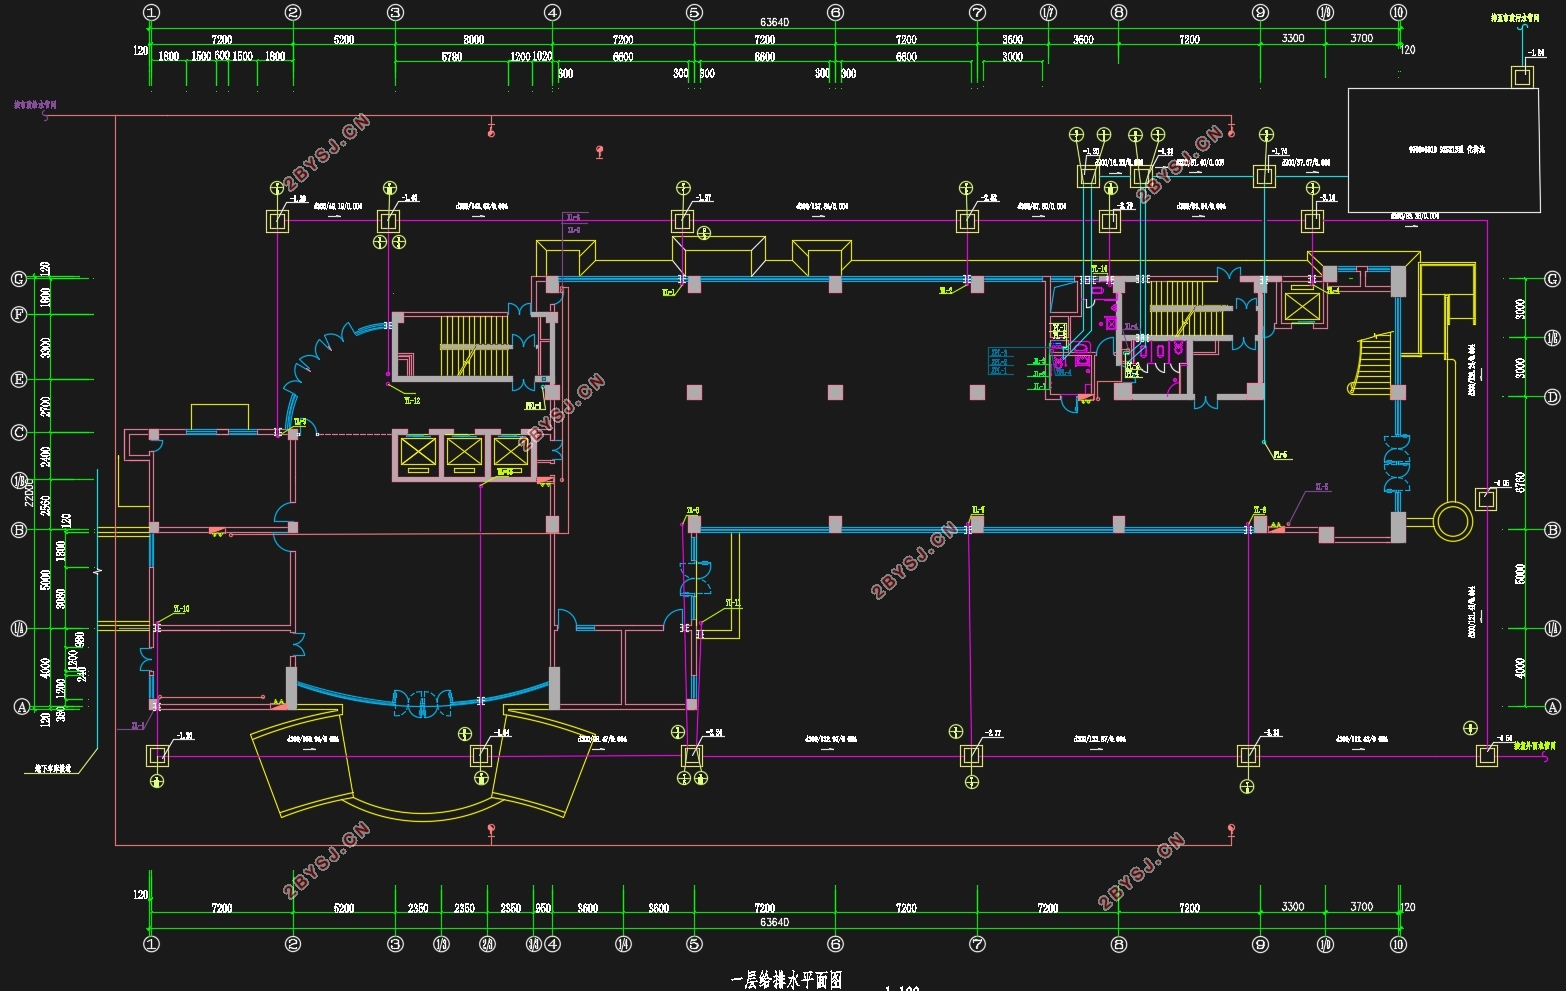Pick the 22000 overall dimension on the left
Viewport: 1566px width, 991px height.
pyautogui.click(x=30, y=491)
